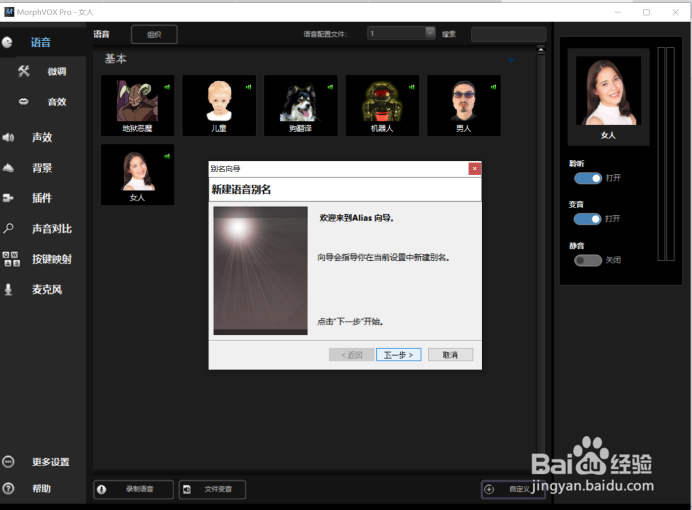Click the 组织 organize button
Screen dimensions: 692x510
[154, 34]
